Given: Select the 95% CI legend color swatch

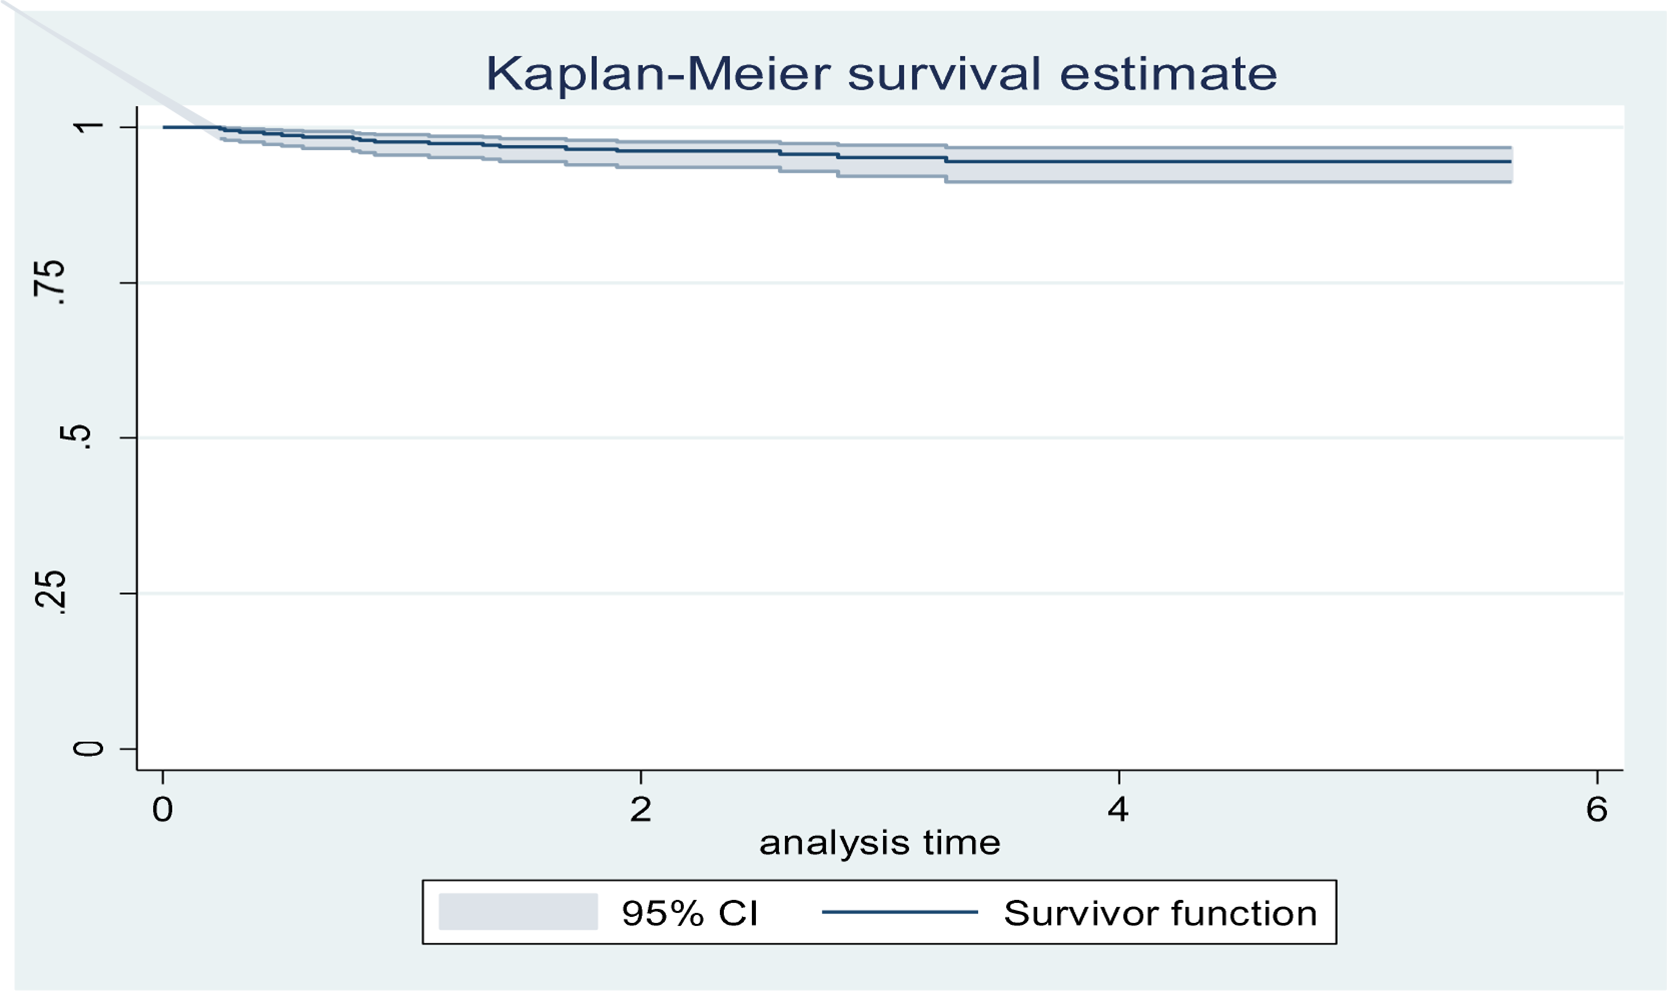Looking at the screenshot, I should (x=518, y=912).
